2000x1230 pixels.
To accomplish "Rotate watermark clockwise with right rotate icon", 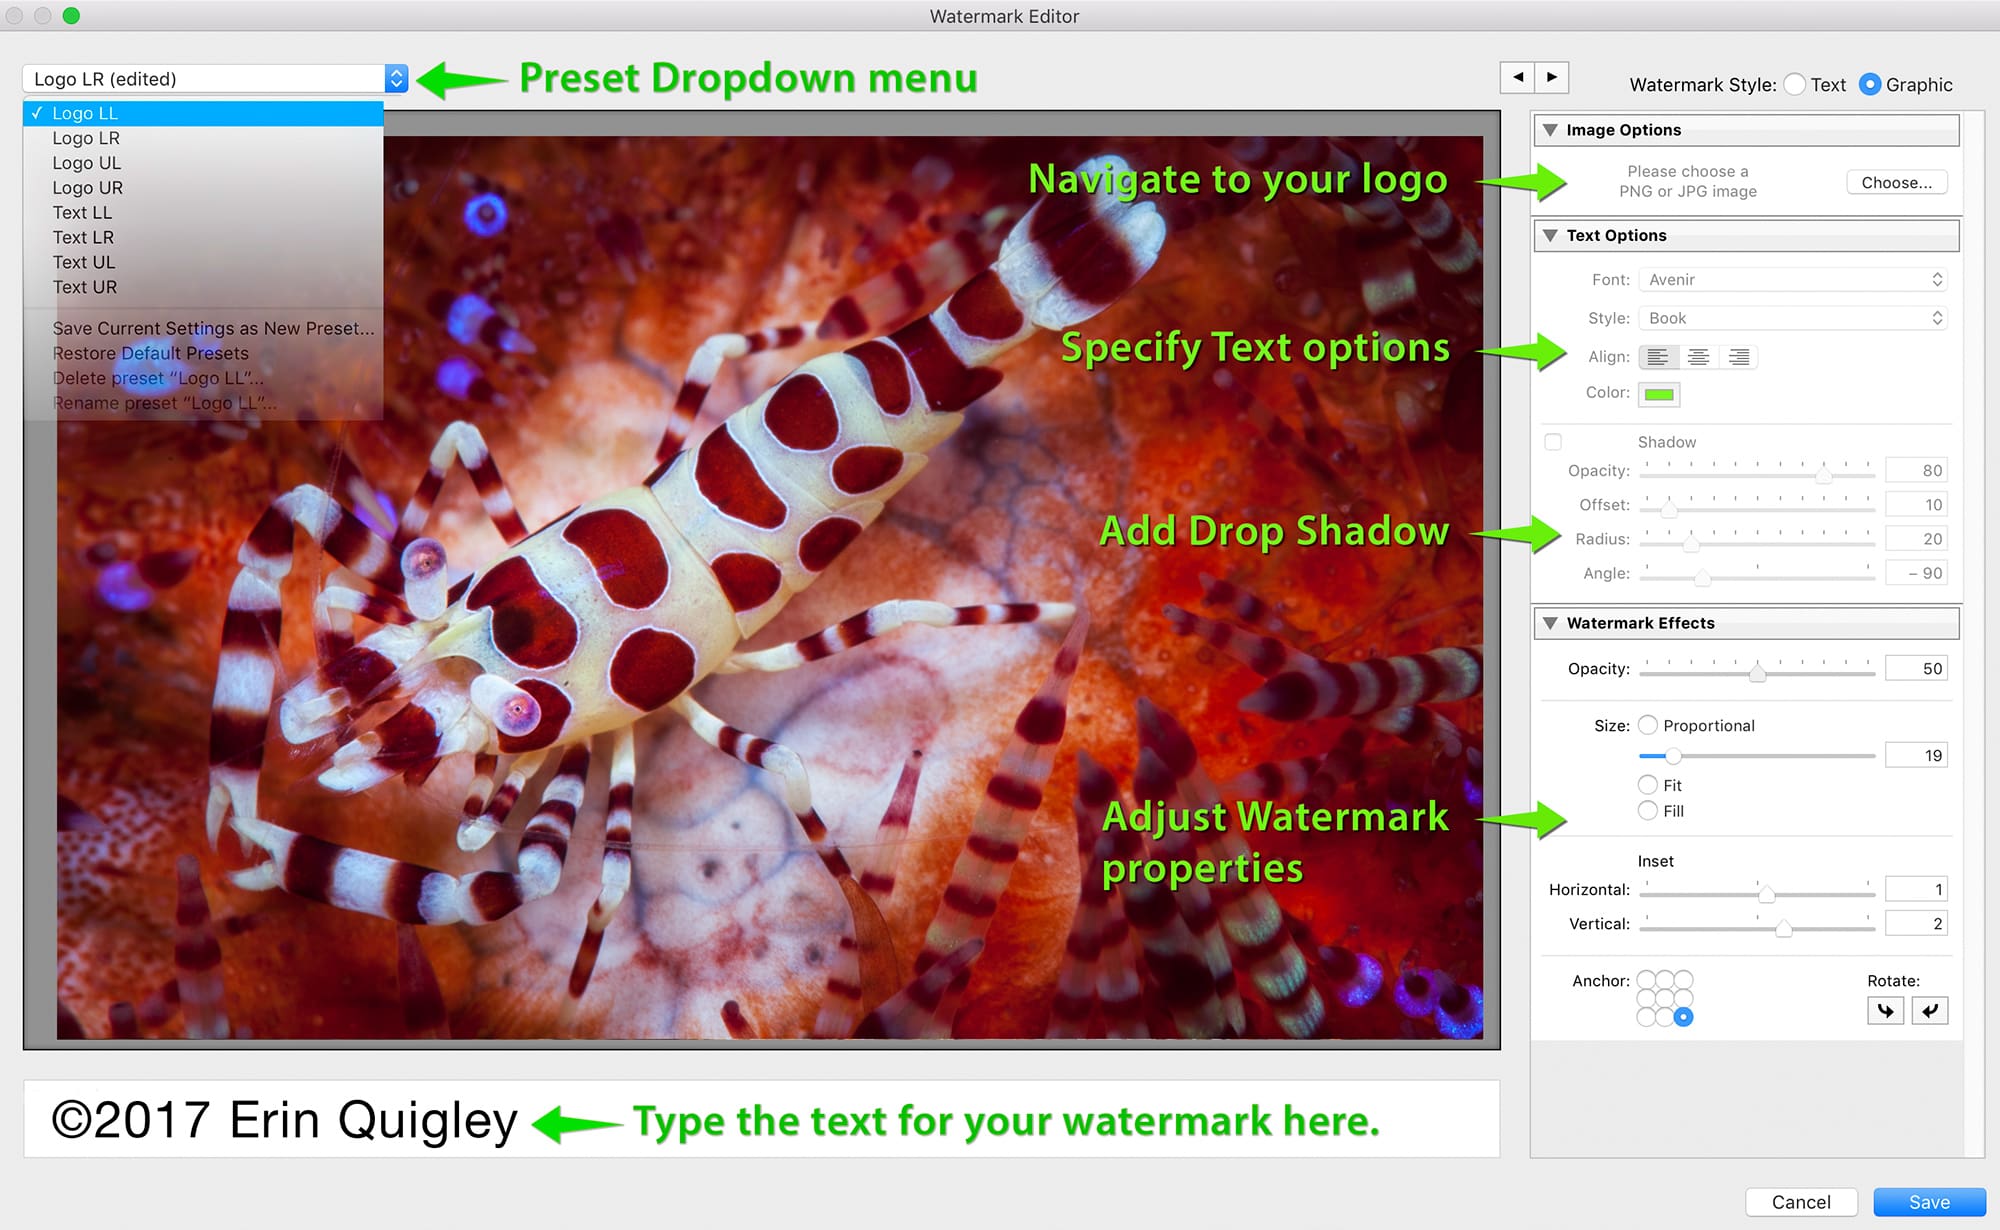I will 1930,1010.
